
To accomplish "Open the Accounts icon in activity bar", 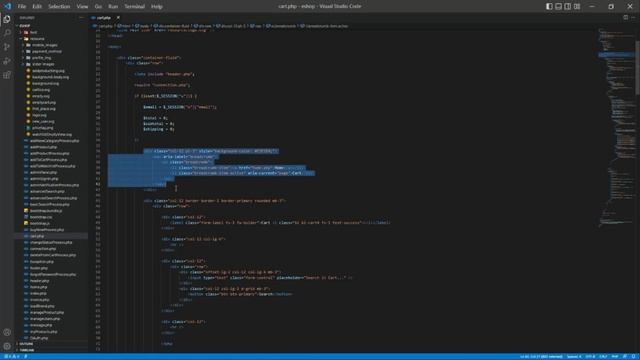I will tap(7, 332).
